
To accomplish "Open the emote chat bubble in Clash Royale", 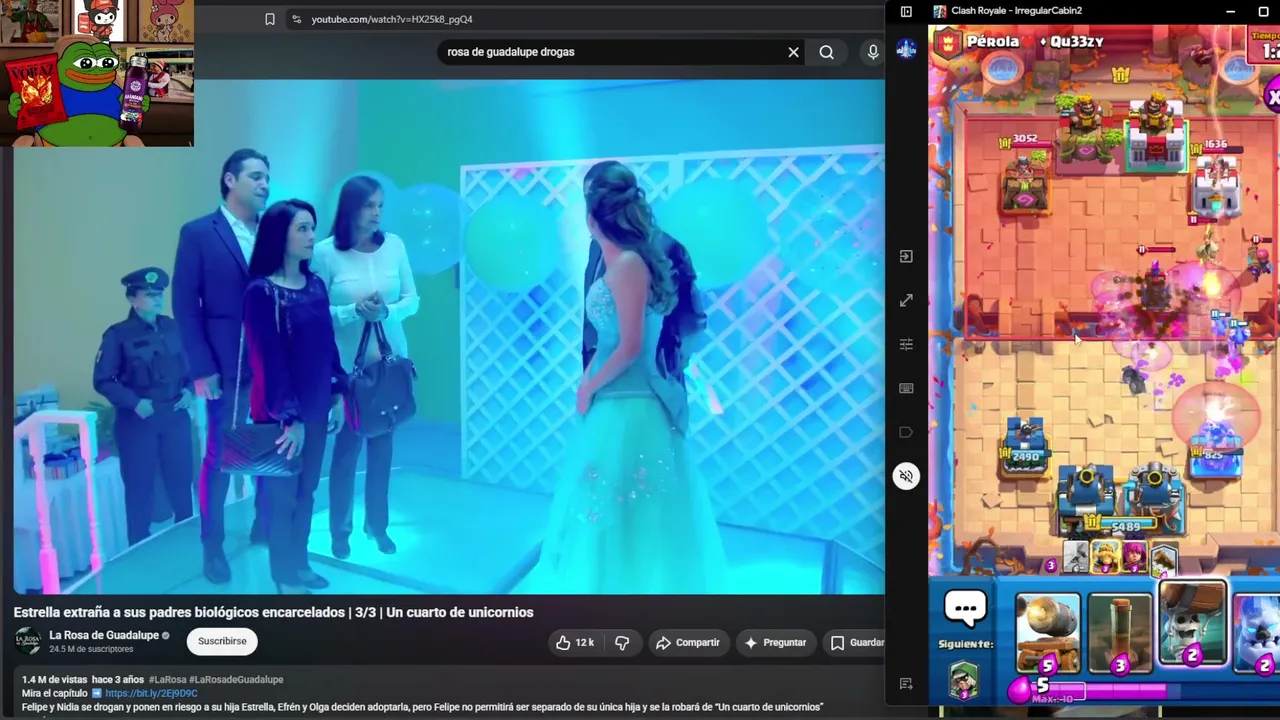I will coord(966,607).
